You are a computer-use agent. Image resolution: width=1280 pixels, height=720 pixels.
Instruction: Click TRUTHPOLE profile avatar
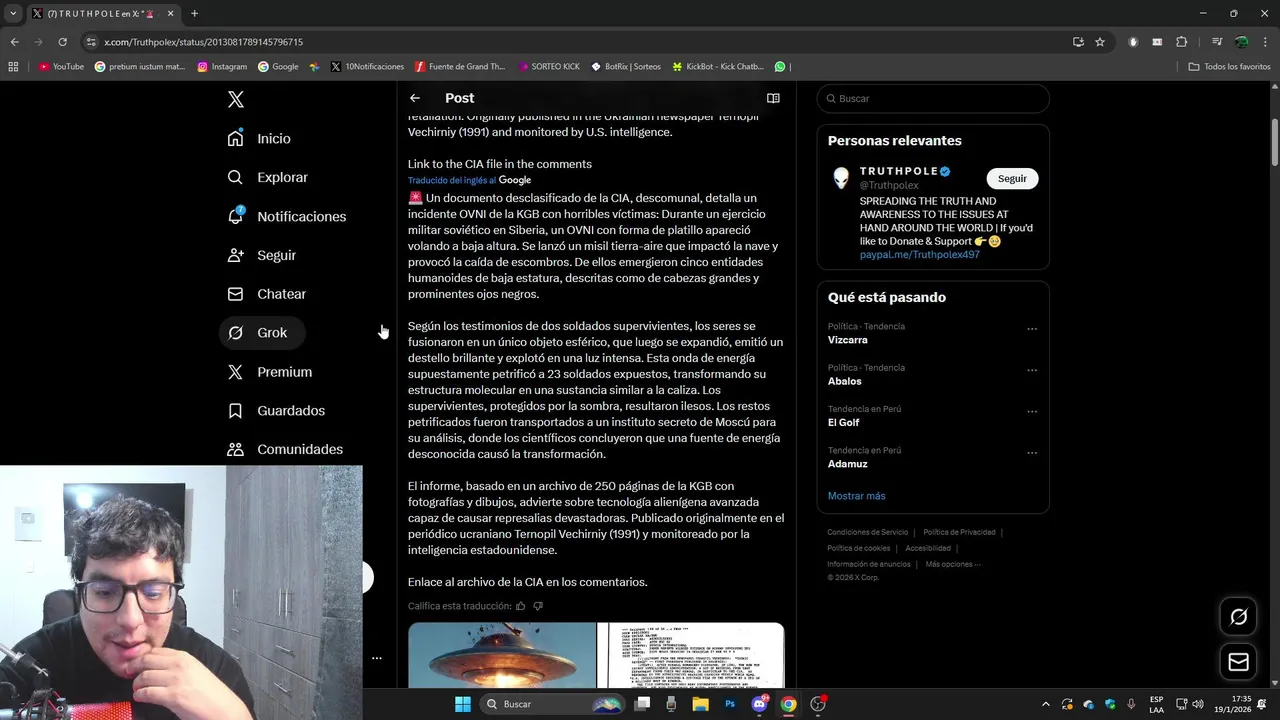click(x=841, y=178)
